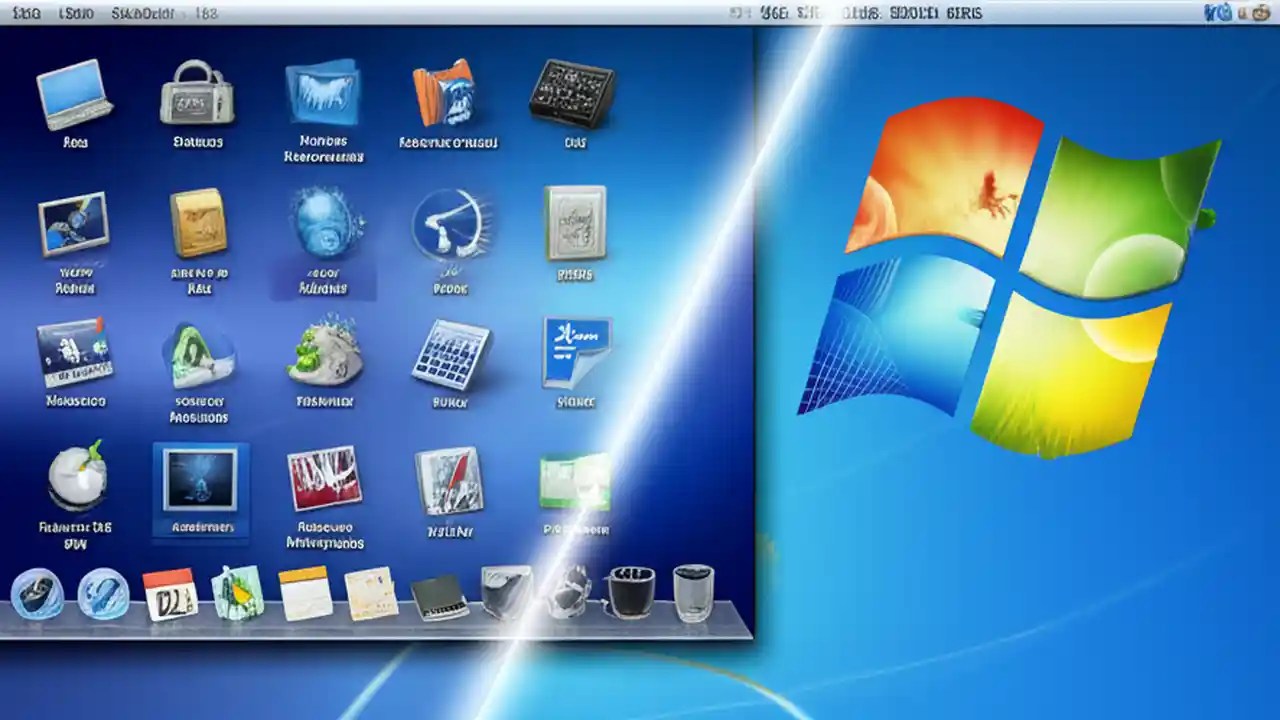Open the calendar icon in the dock

pyautogui.click(x=170, y=593)
